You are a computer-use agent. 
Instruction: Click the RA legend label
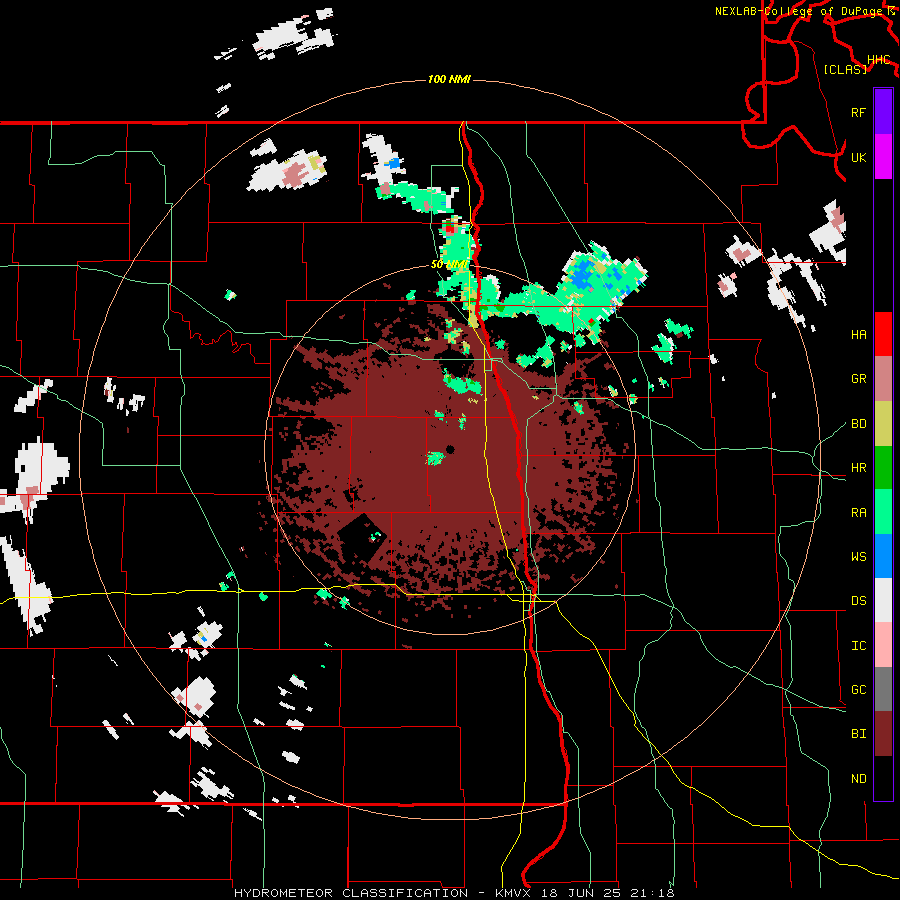click(x=858, y=513)
